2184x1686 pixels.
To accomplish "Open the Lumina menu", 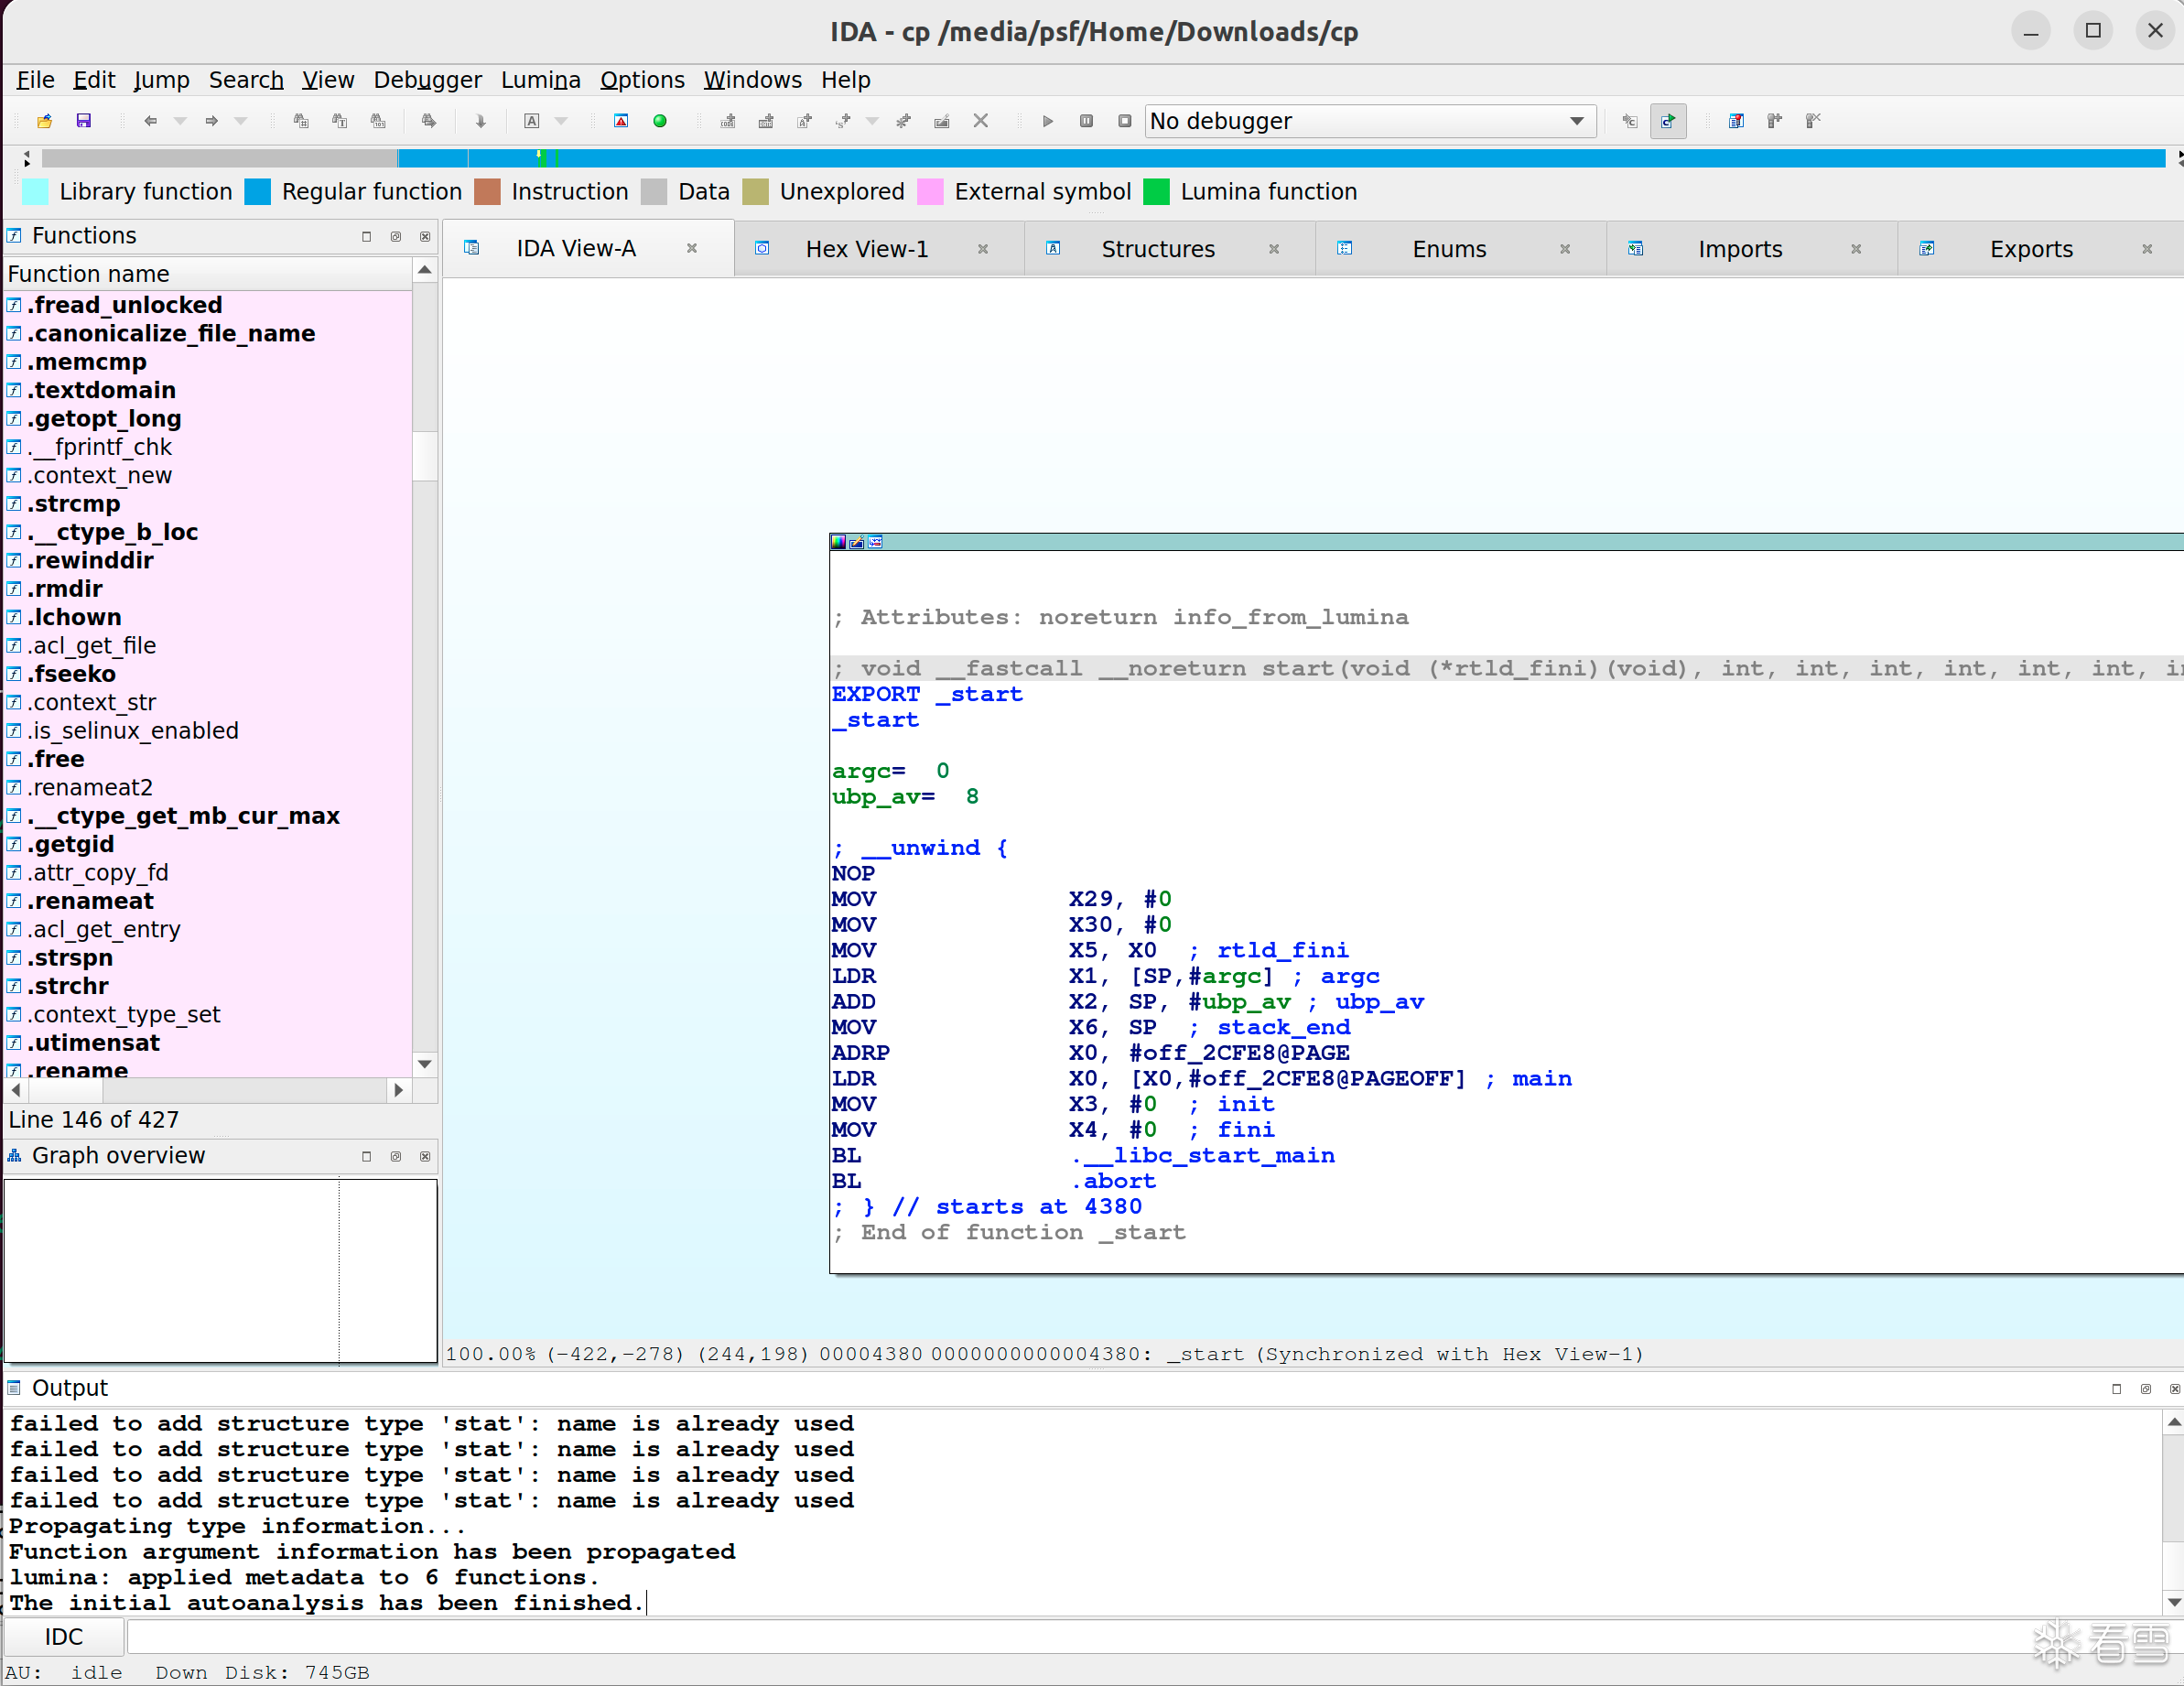I will click(540, 80).
